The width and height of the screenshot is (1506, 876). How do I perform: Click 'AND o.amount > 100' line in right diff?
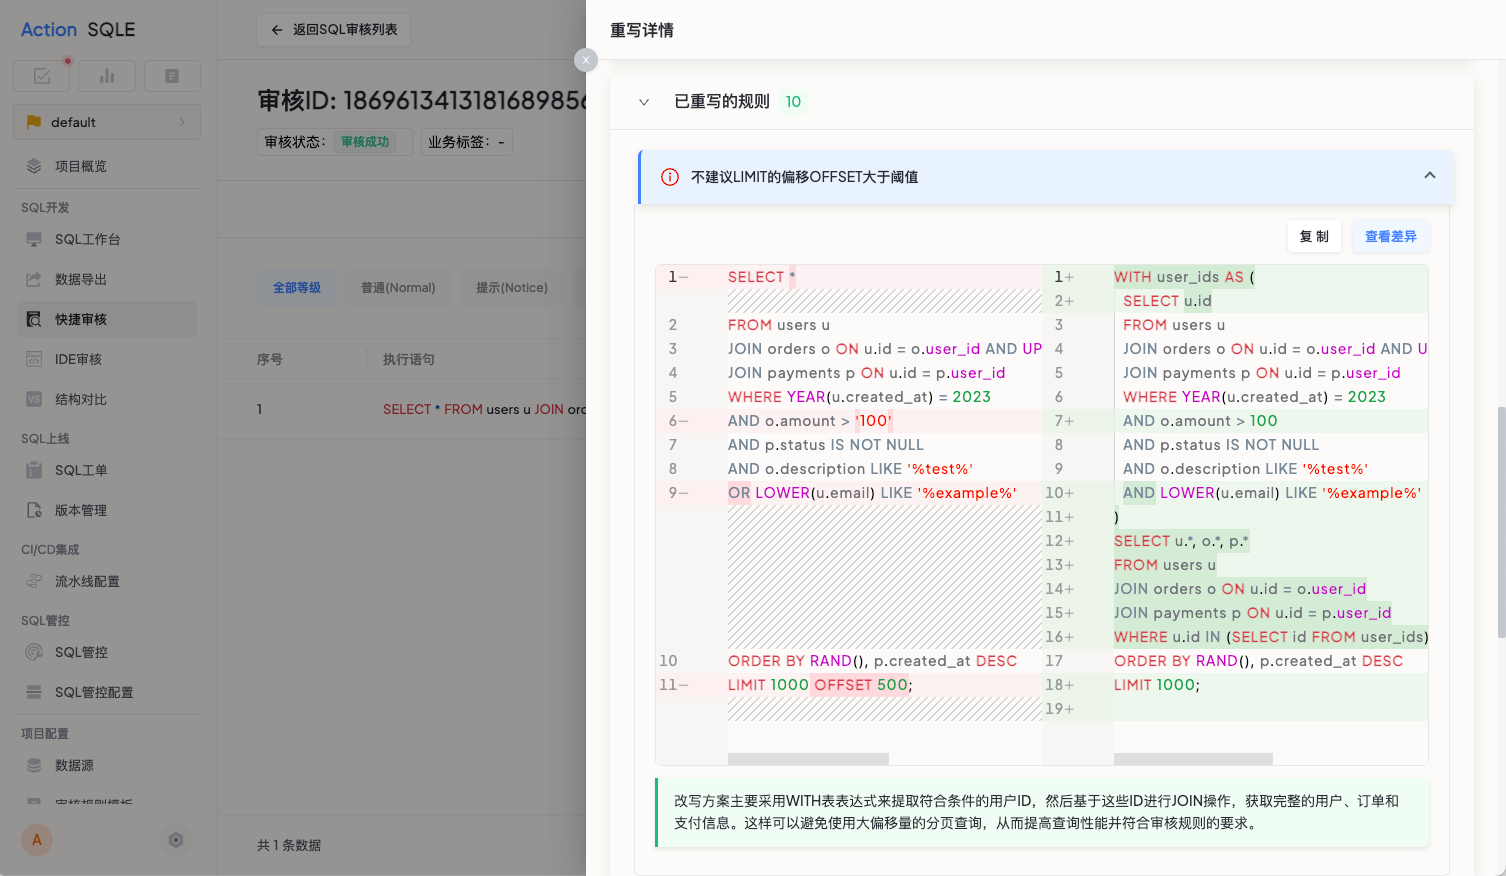1200,421
